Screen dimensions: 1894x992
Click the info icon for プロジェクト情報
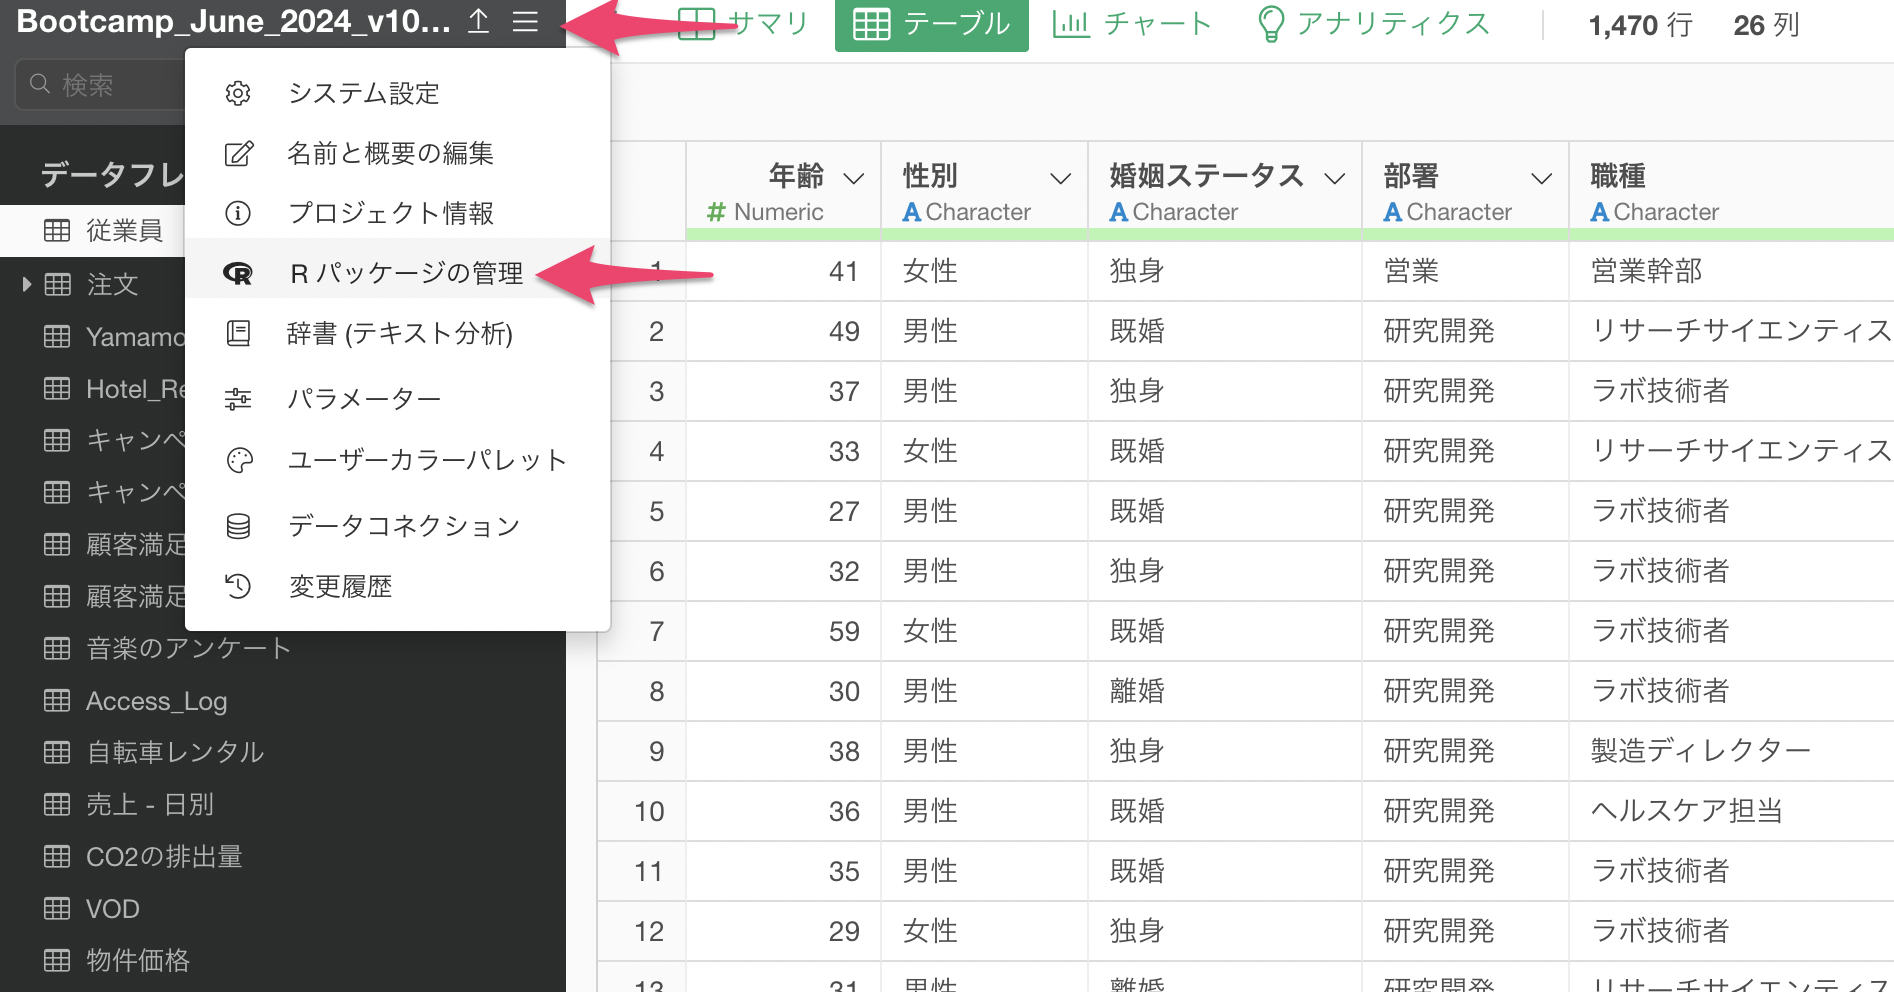[x=238, y=213]
